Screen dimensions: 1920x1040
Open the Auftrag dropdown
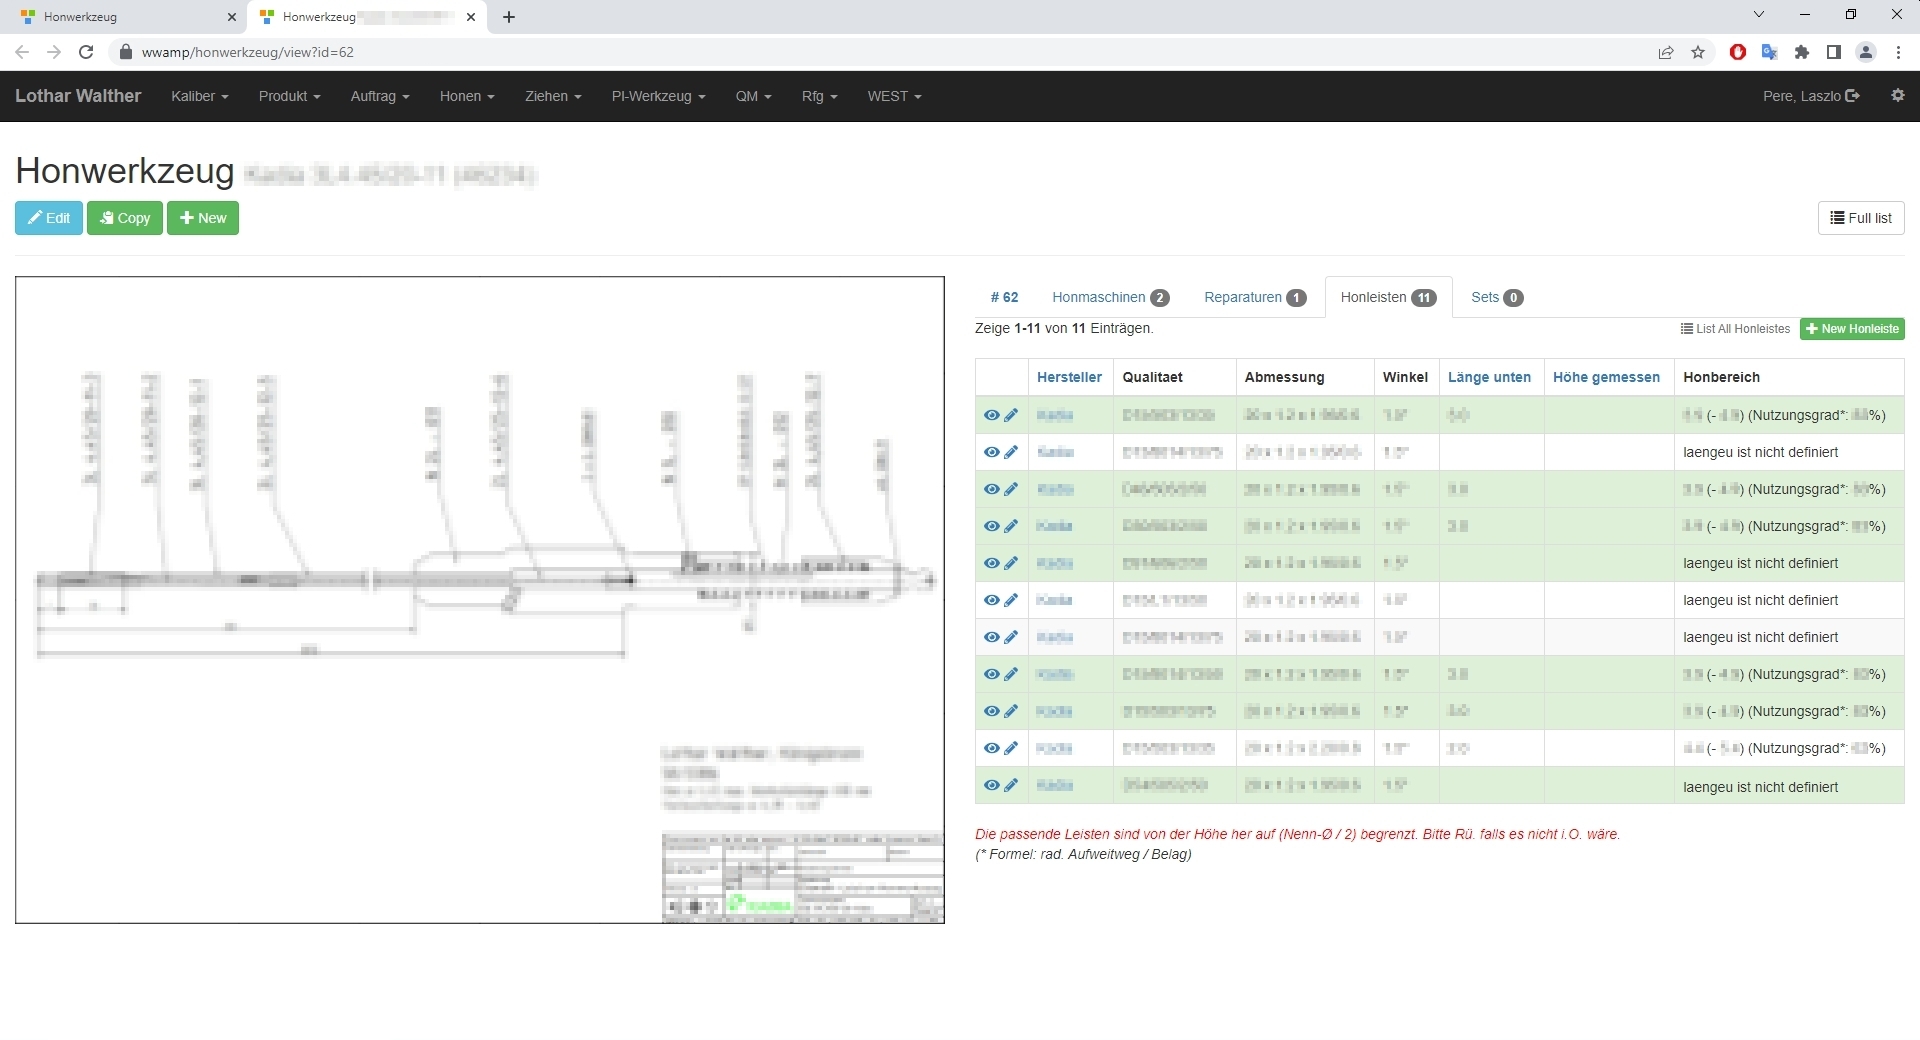(380, 96)
